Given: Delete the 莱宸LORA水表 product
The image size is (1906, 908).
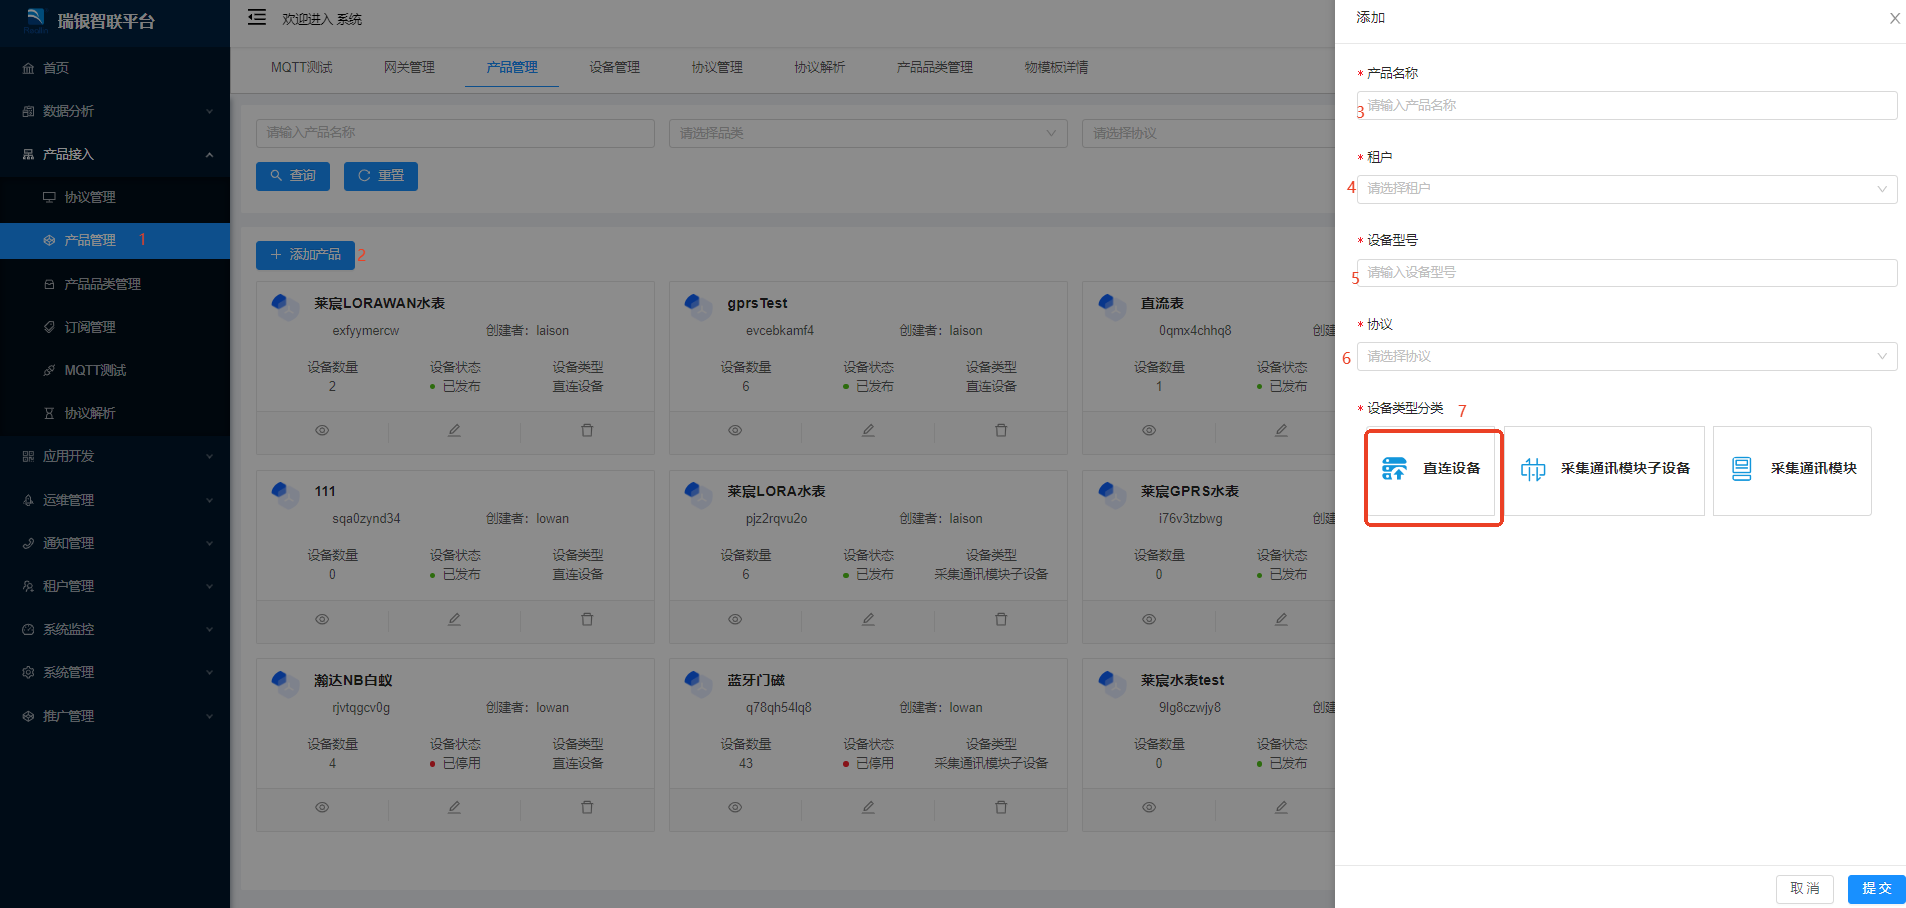Looking at the screenshot, I should click(x=1001, y=619).
